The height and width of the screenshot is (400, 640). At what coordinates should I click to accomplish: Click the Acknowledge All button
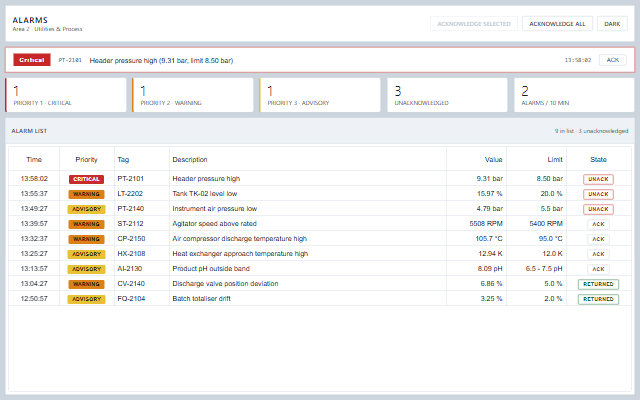(x=557, y=24)
